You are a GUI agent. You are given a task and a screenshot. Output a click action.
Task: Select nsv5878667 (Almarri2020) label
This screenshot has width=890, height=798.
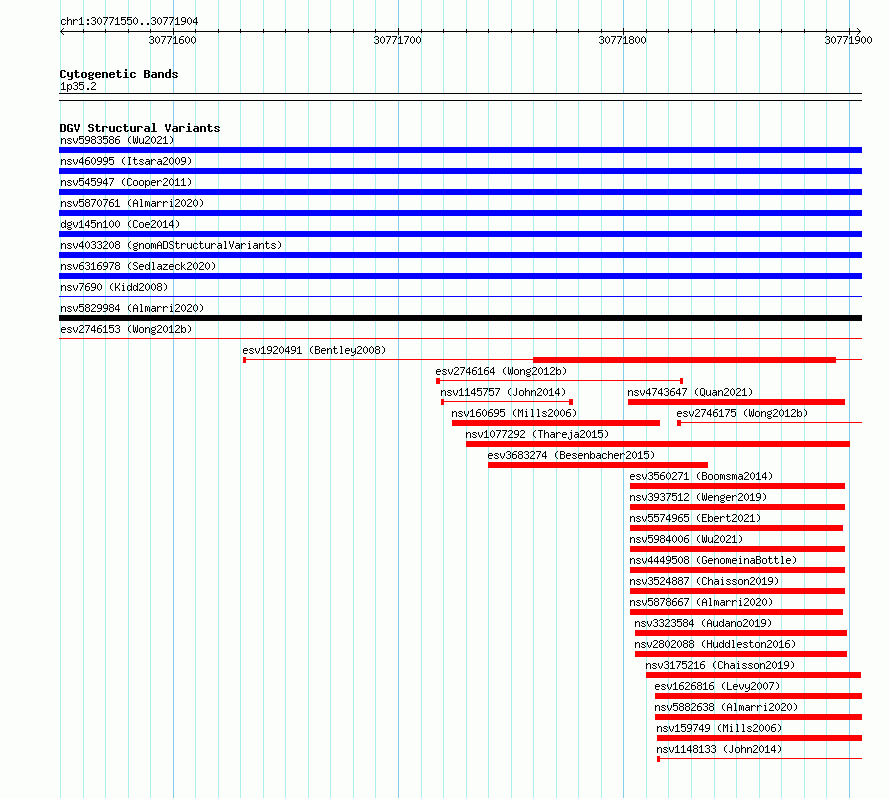pyautogui.click(x=701, y=602)
